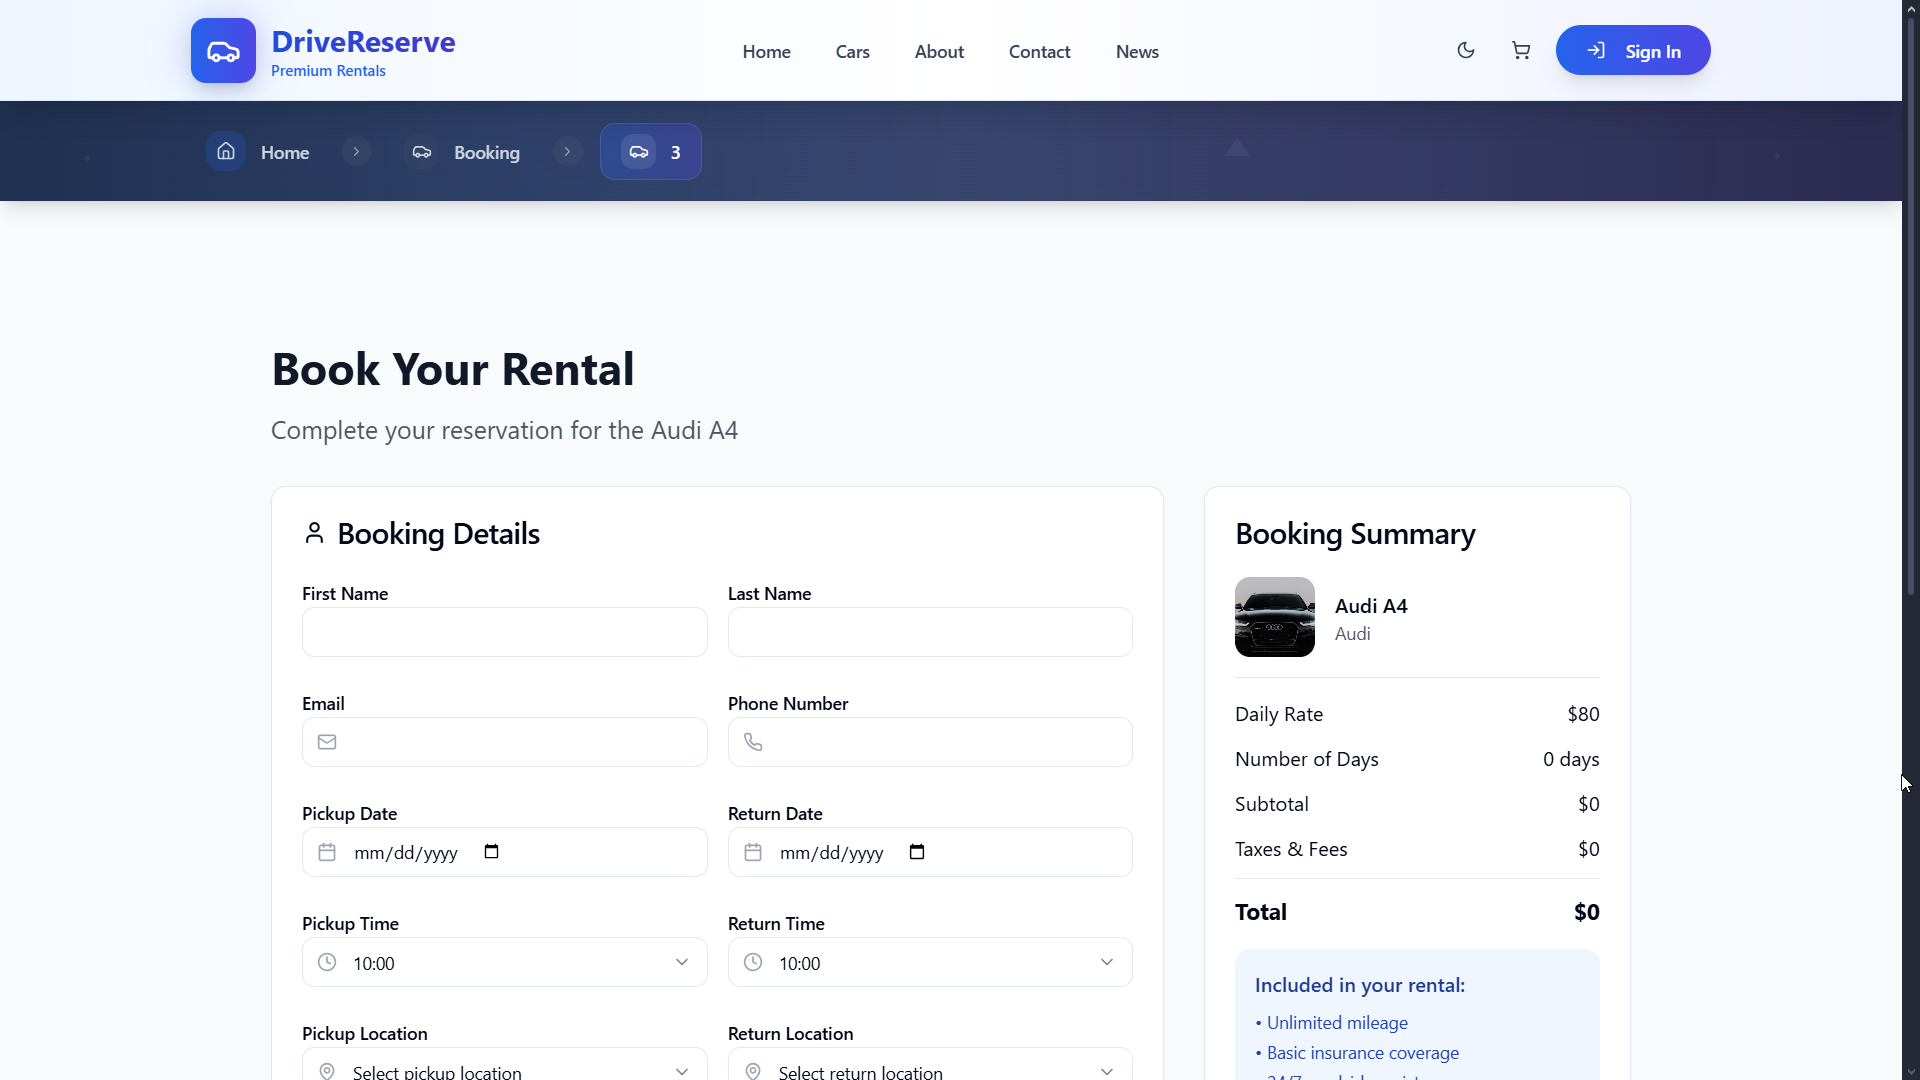Click the Booking breadcrumb link
This screenshot has height=1080, width=1920.
(x=486, y=152)
